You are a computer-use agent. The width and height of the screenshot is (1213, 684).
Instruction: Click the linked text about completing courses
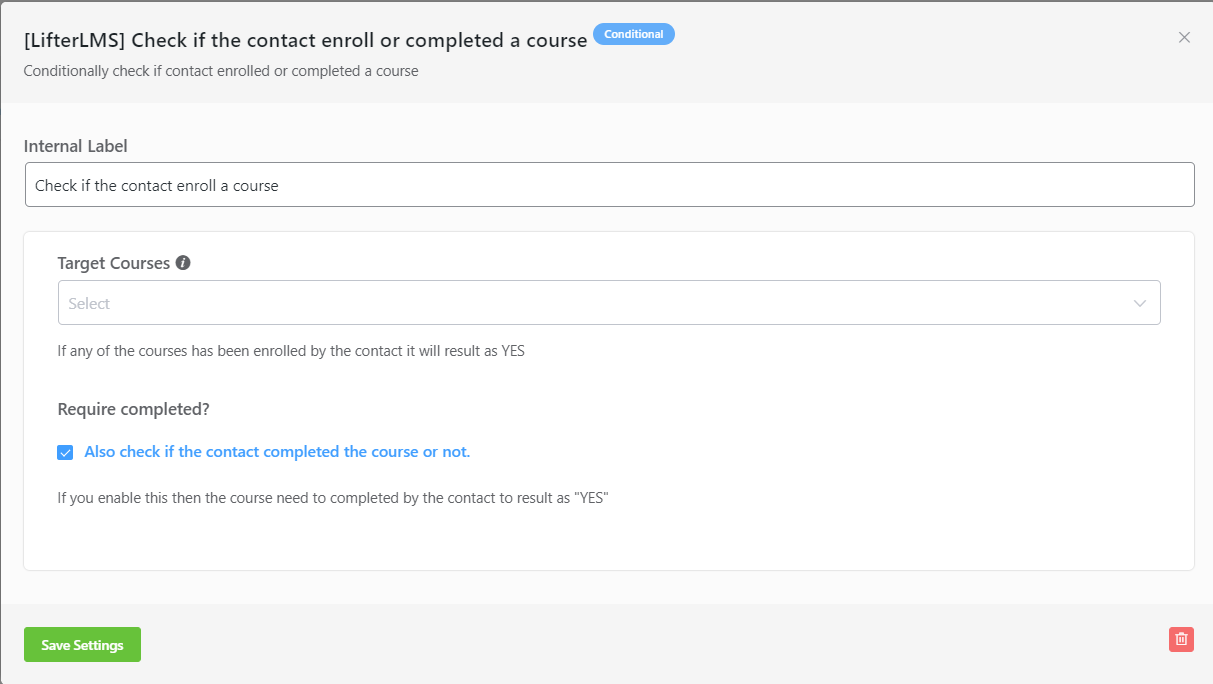[276, 451]
